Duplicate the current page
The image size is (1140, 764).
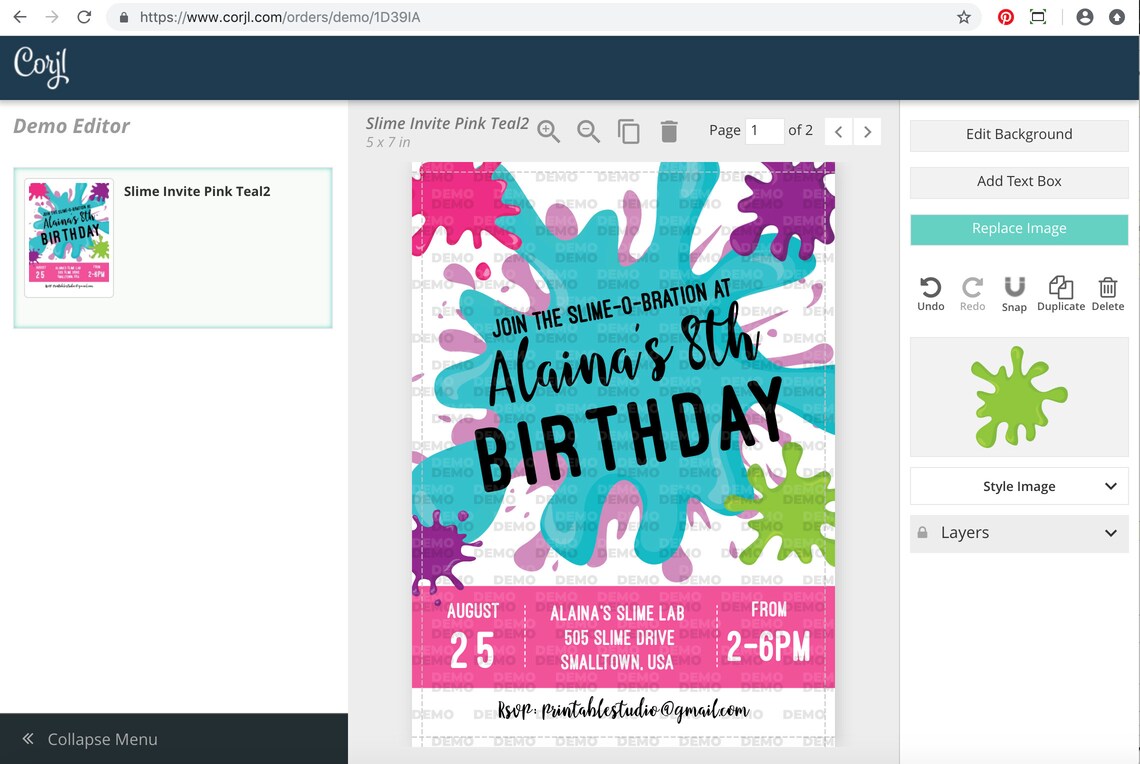coord(629,131)
